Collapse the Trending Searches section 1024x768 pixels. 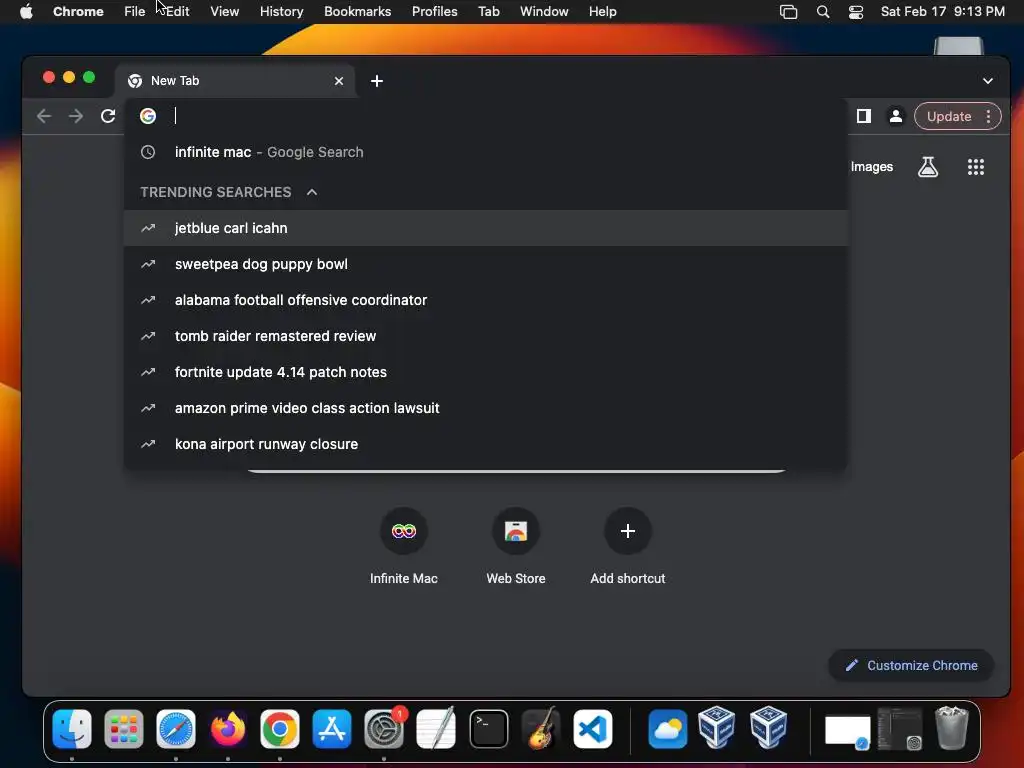click(312, 192)
